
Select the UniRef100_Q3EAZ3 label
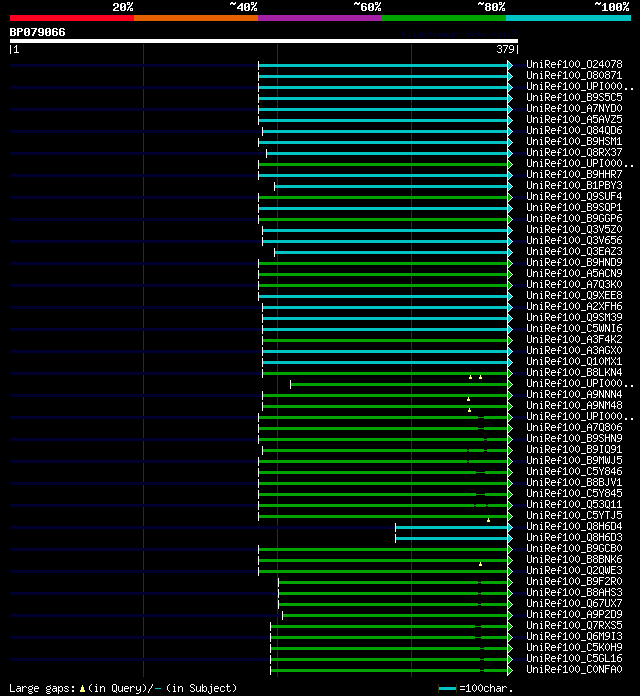coord(574,252)
